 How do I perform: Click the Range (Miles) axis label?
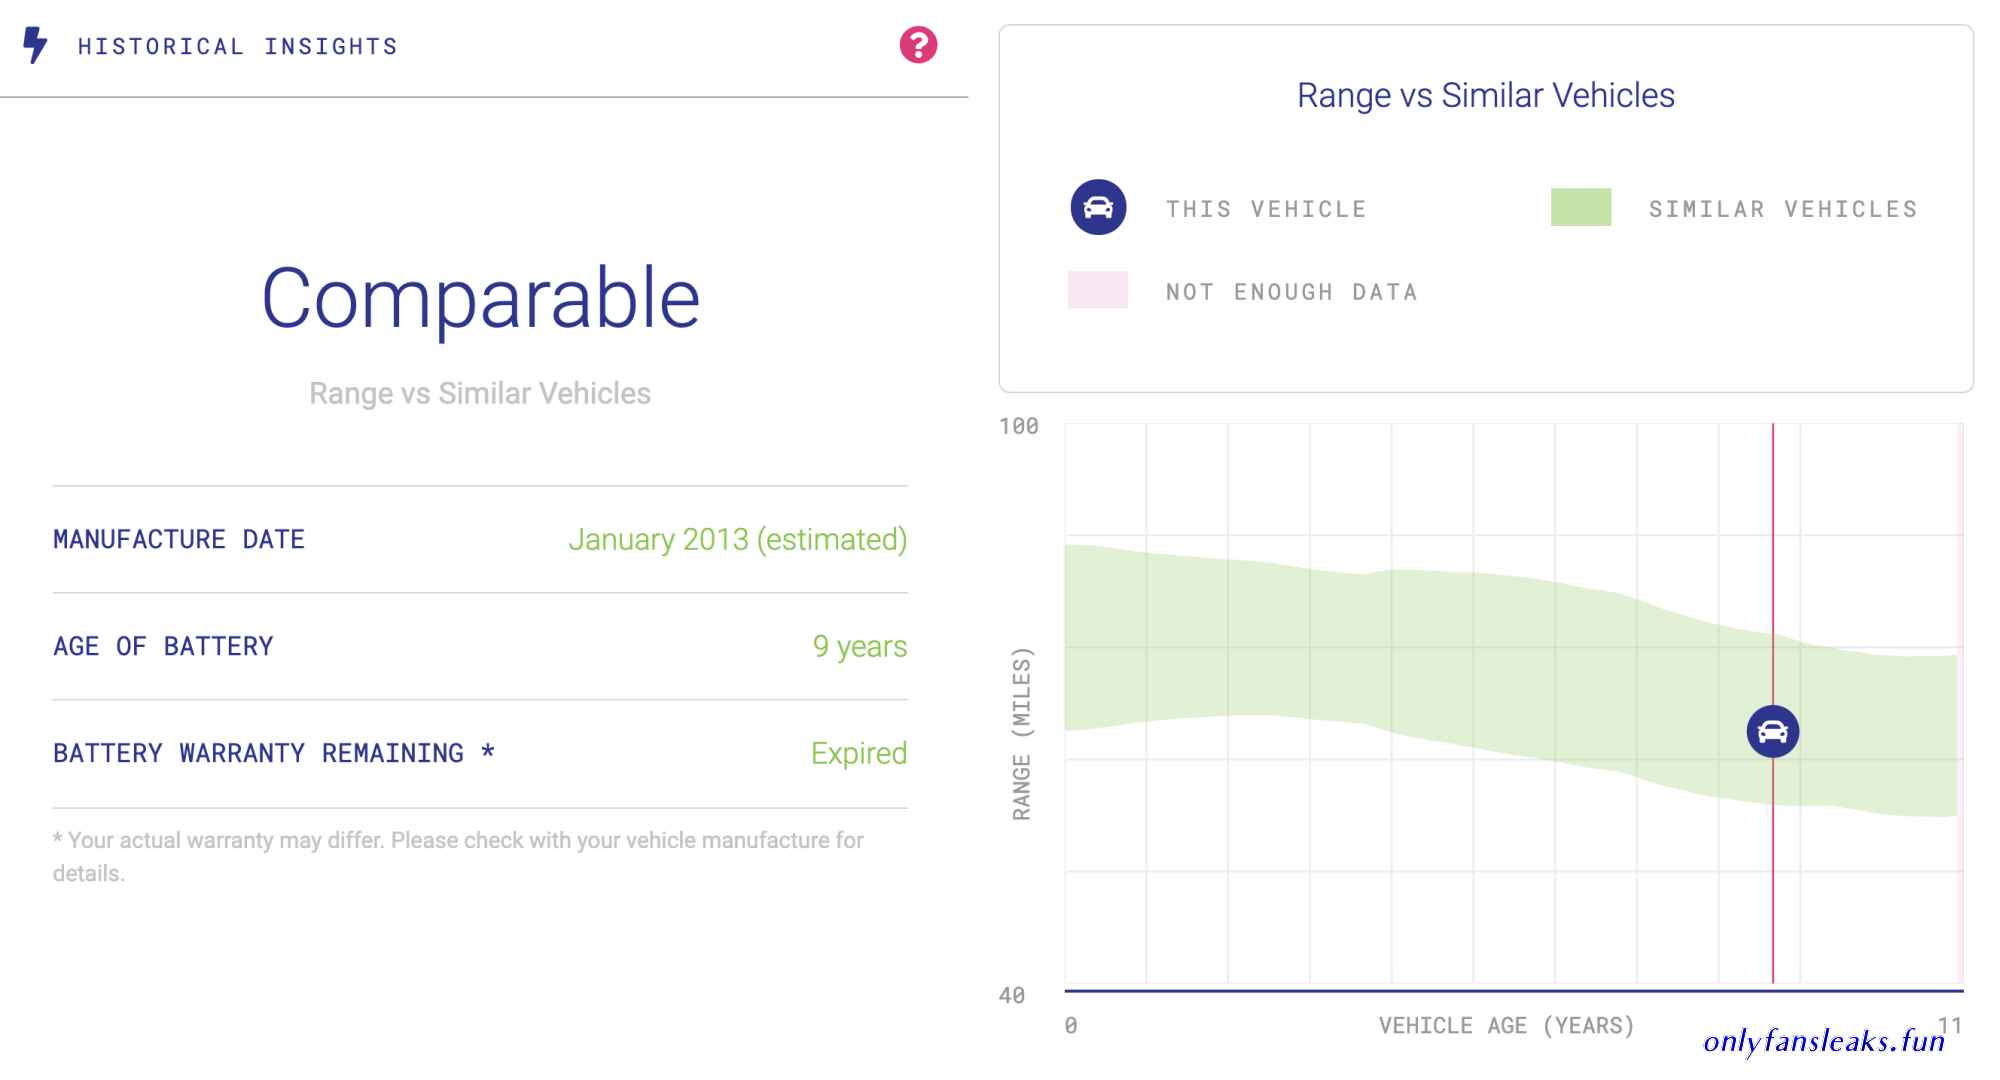[1021, 734]
